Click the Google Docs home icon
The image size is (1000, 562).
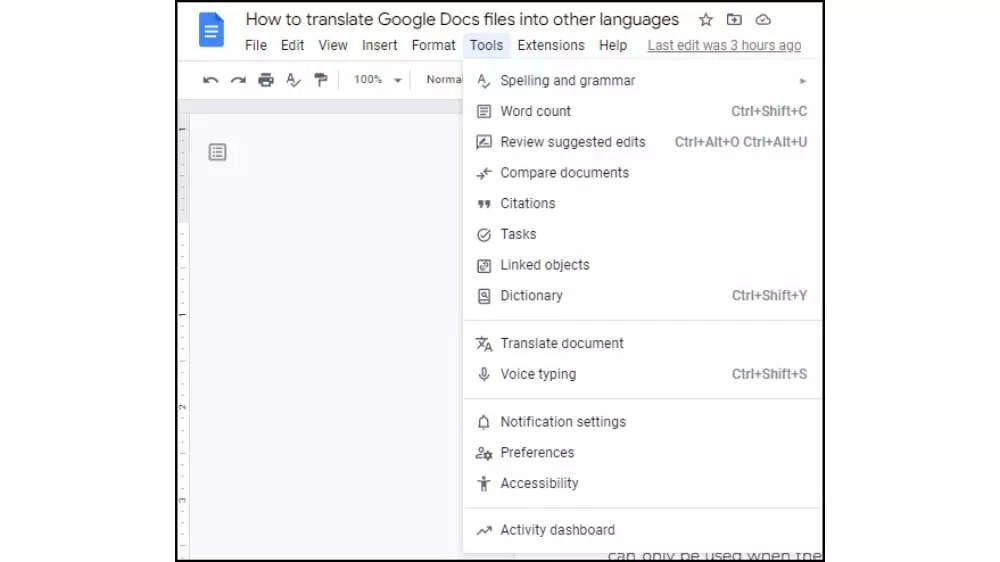point(211,30)
